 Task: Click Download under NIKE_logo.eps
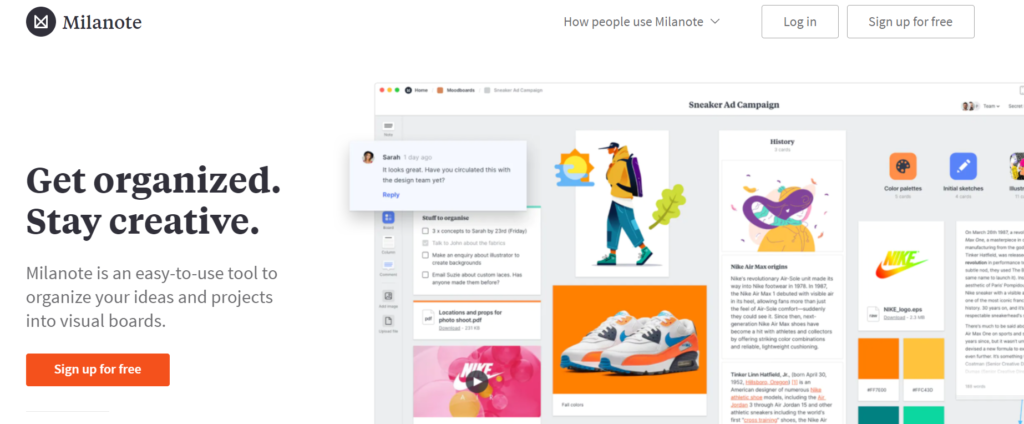(x=894, y=317)
